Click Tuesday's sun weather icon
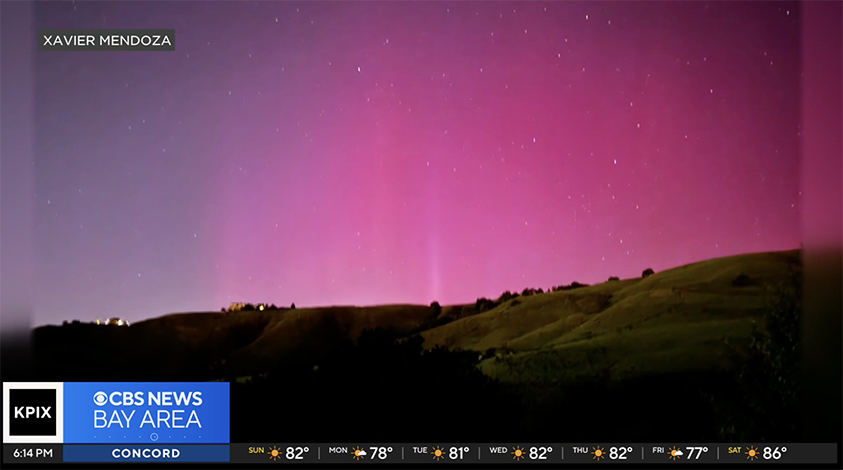Screen dimensions: 843x470 pos(438,453)
